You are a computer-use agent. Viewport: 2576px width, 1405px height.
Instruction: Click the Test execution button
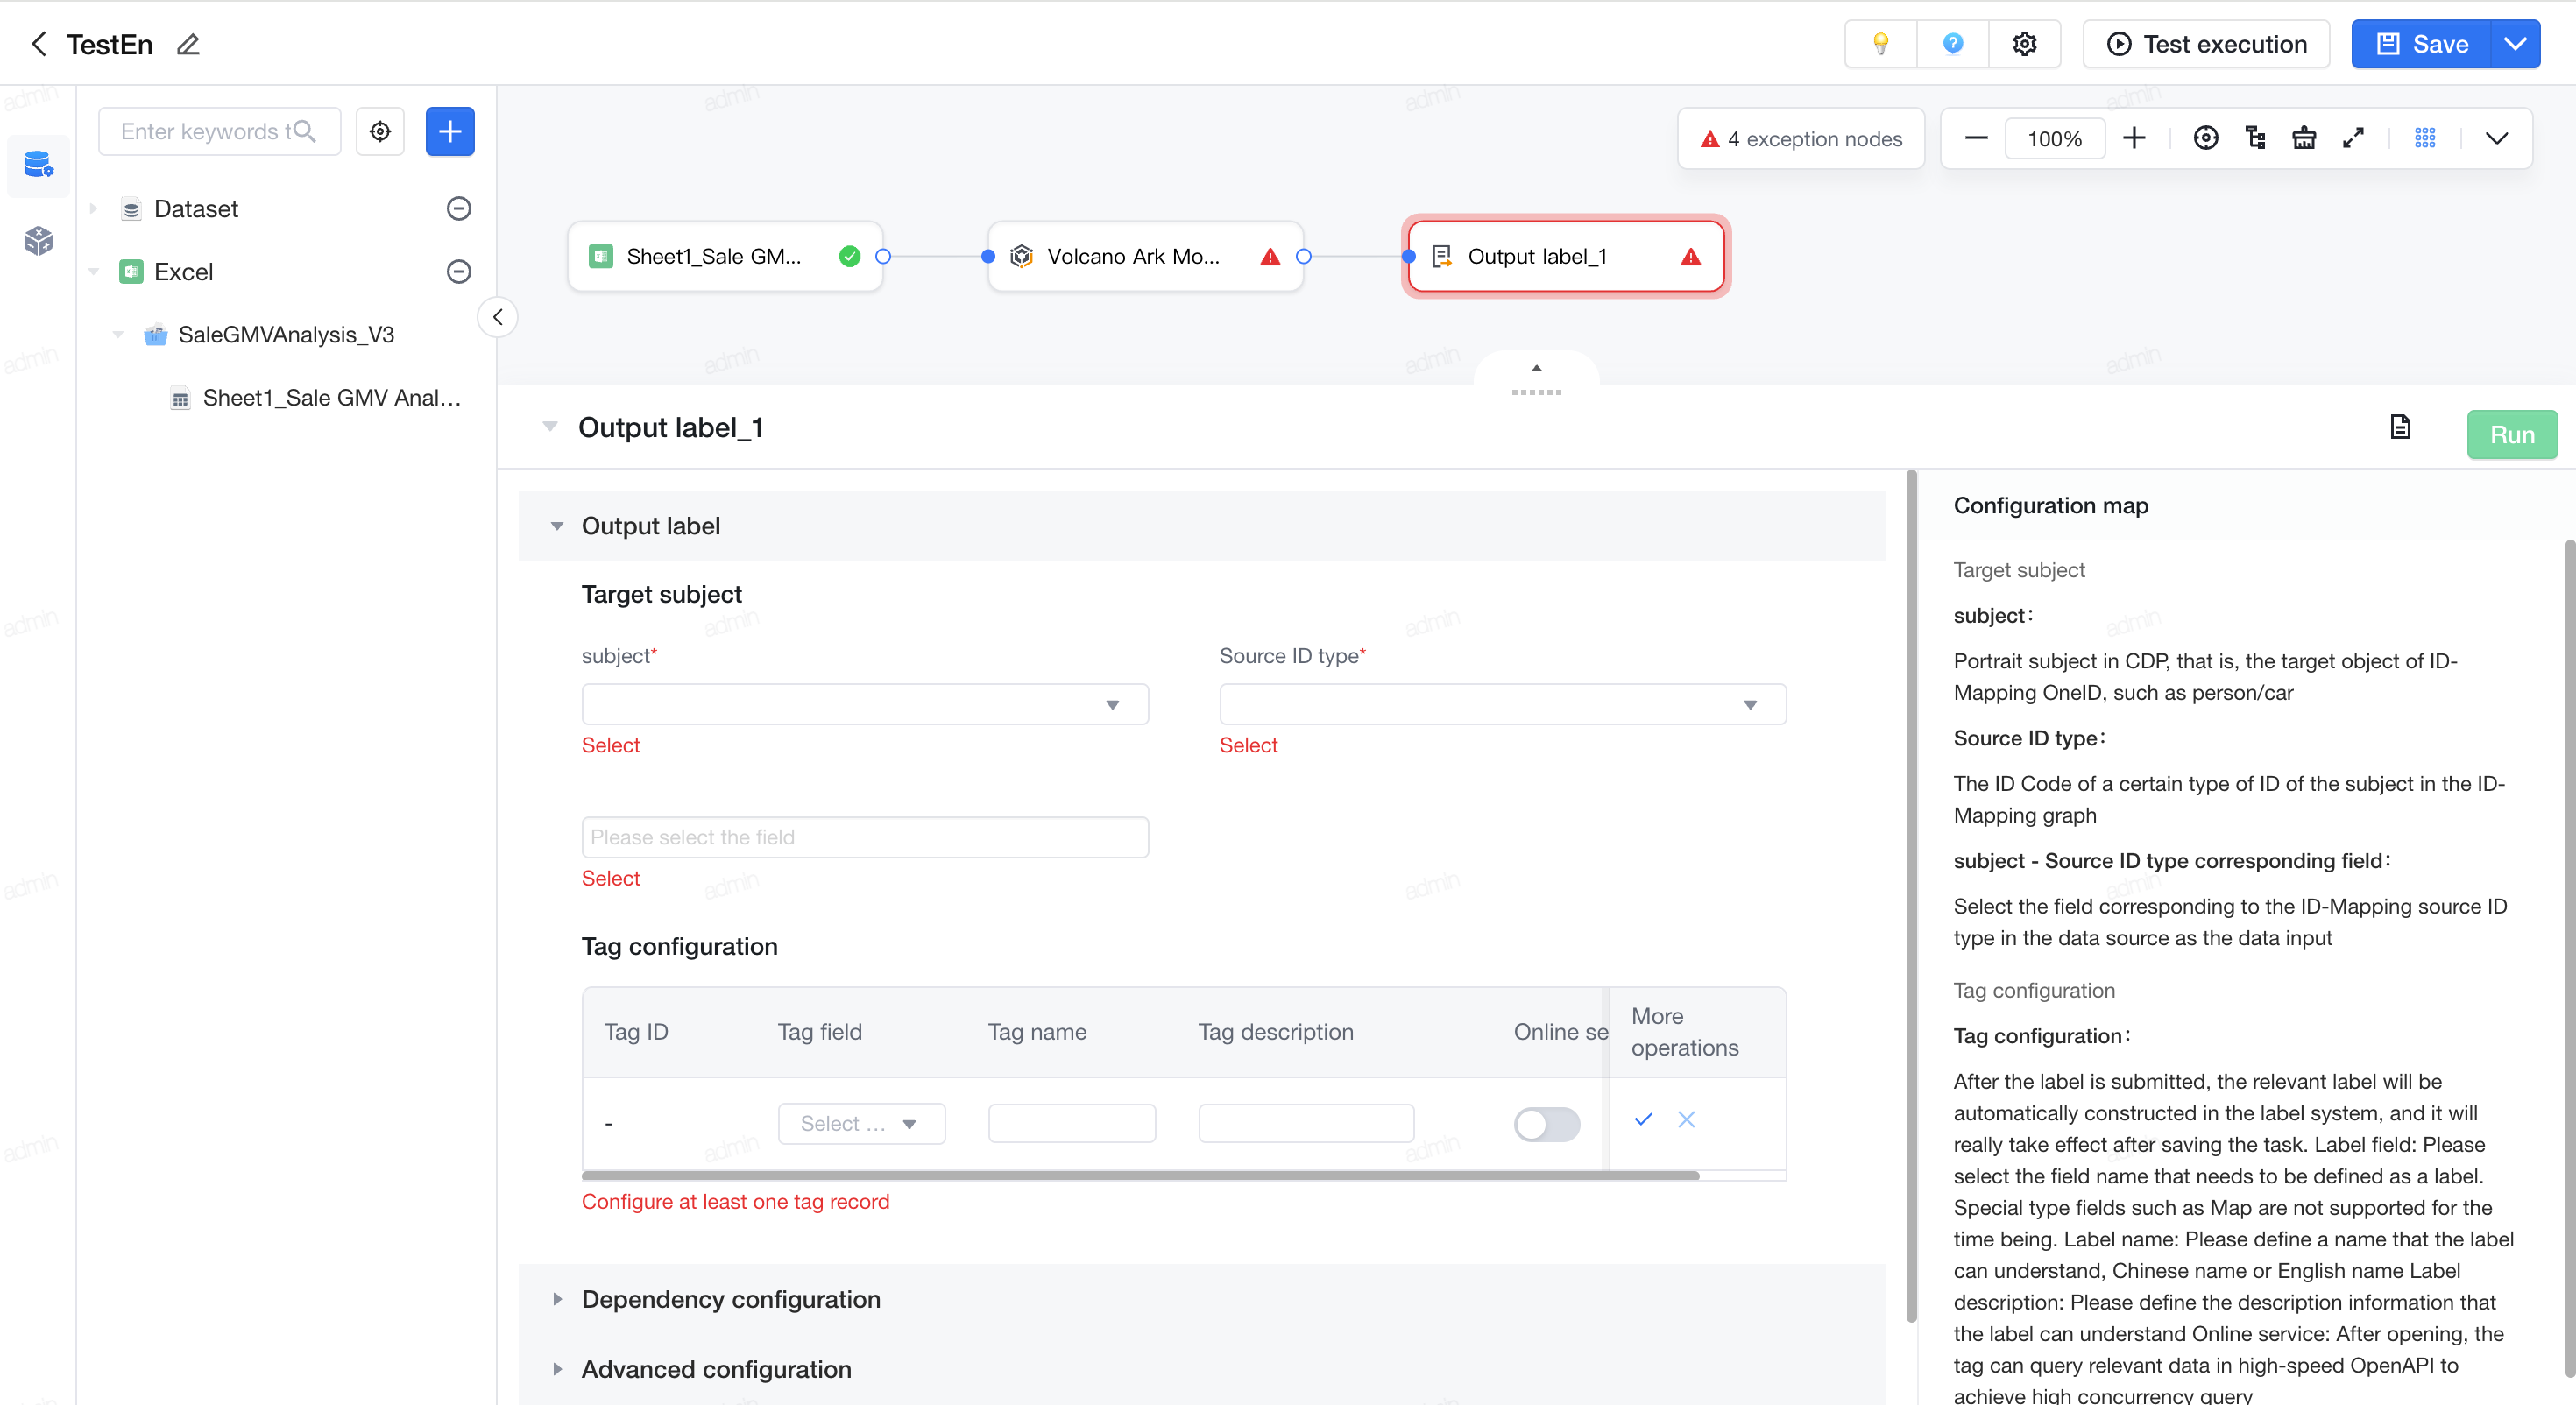(x=2206, y=44)
